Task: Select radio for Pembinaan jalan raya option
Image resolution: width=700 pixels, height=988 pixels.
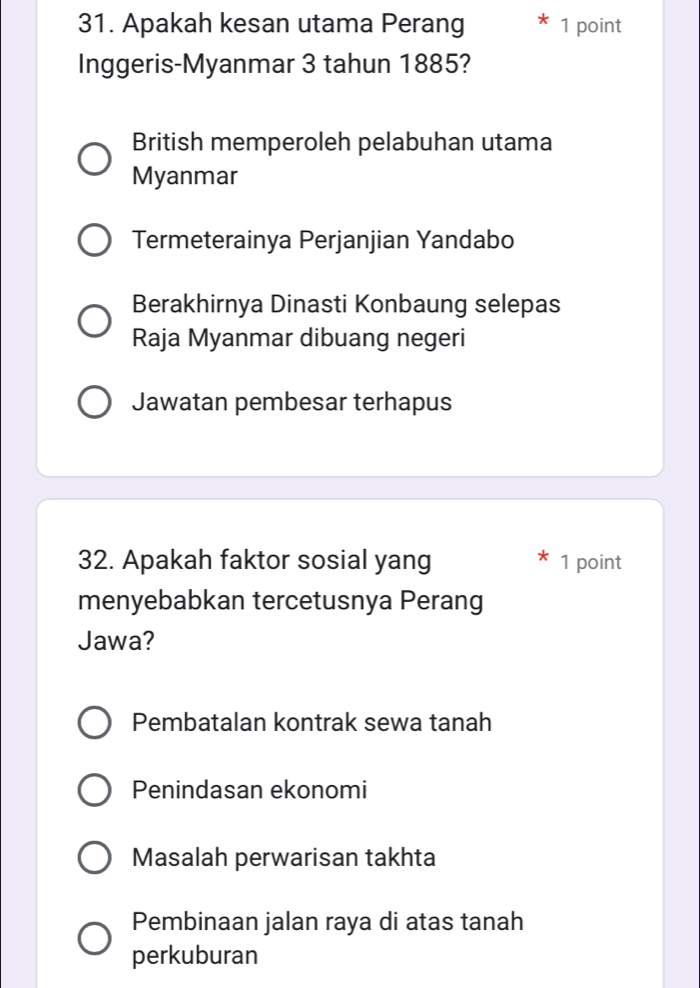Action: [95, 938]
